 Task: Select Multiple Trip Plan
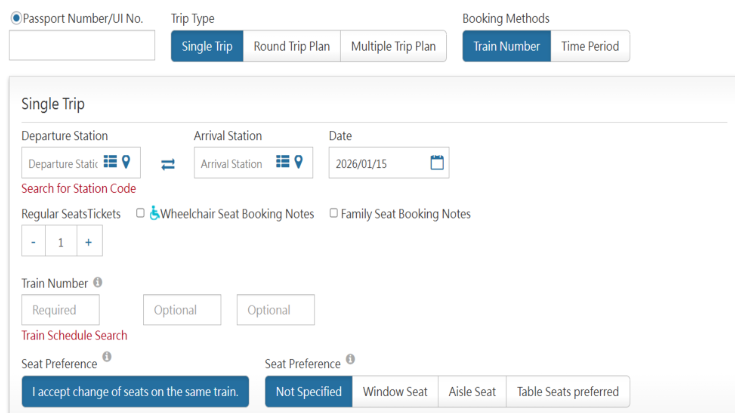pos(393,46)
